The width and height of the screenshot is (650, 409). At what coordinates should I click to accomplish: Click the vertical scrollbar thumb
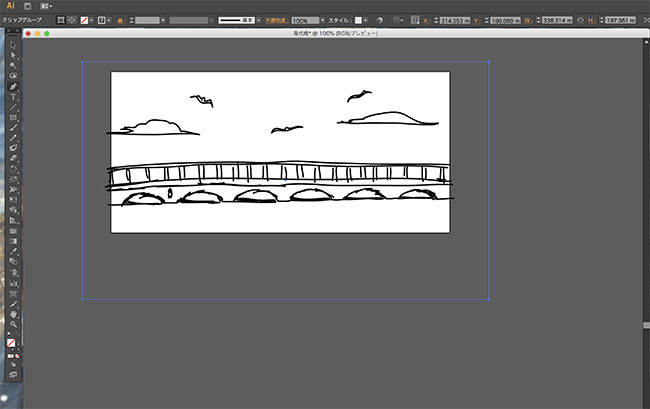click(x=646, y=326)
